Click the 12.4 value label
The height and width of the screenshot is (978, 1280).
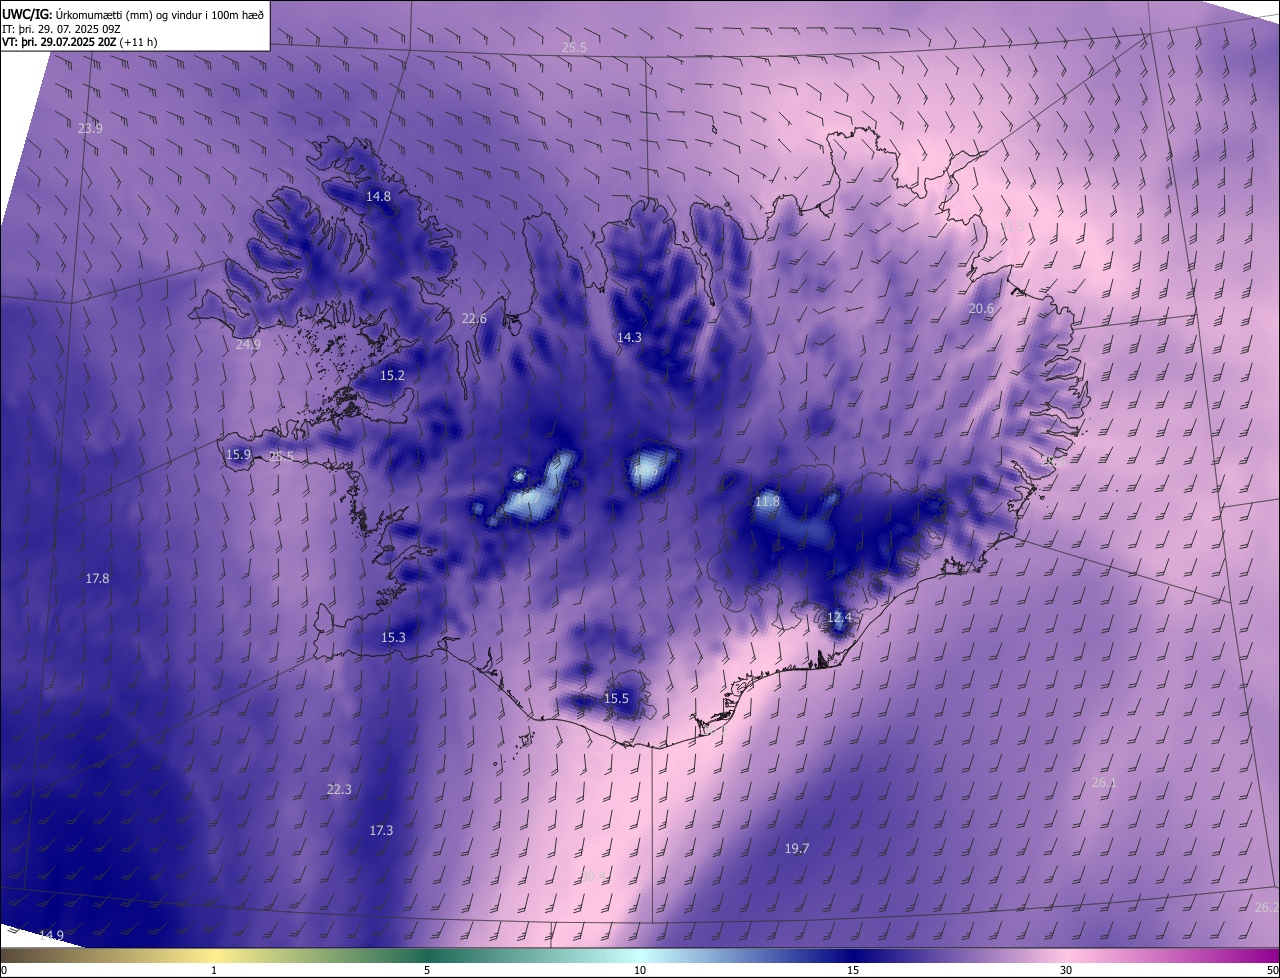click(x=839, y=618)
